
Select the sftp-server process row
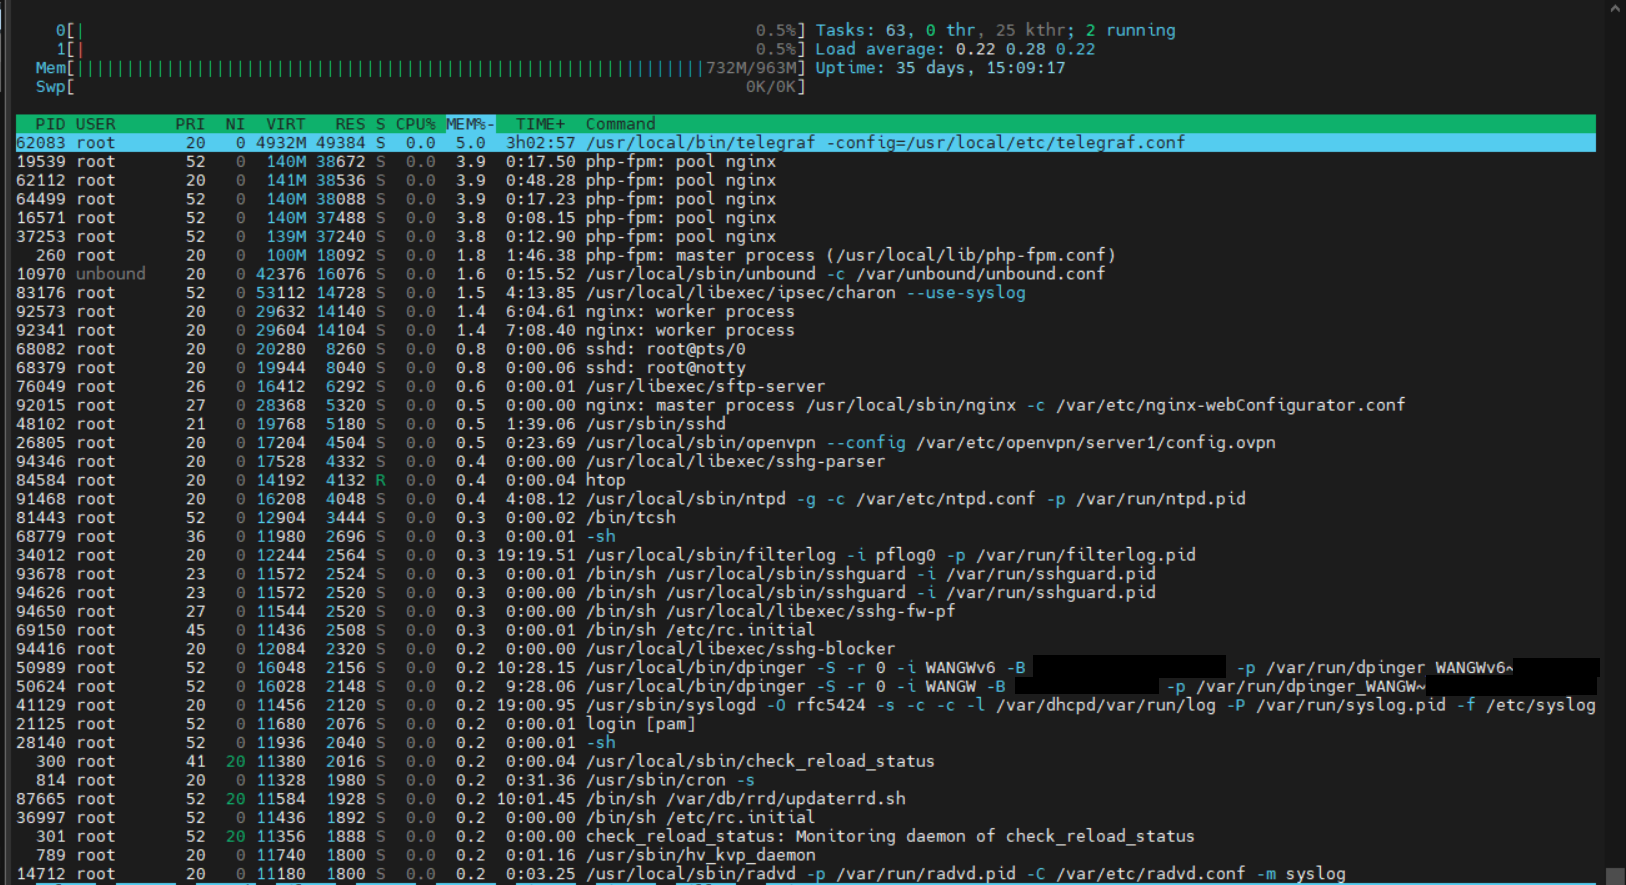(x=805, y=386)
